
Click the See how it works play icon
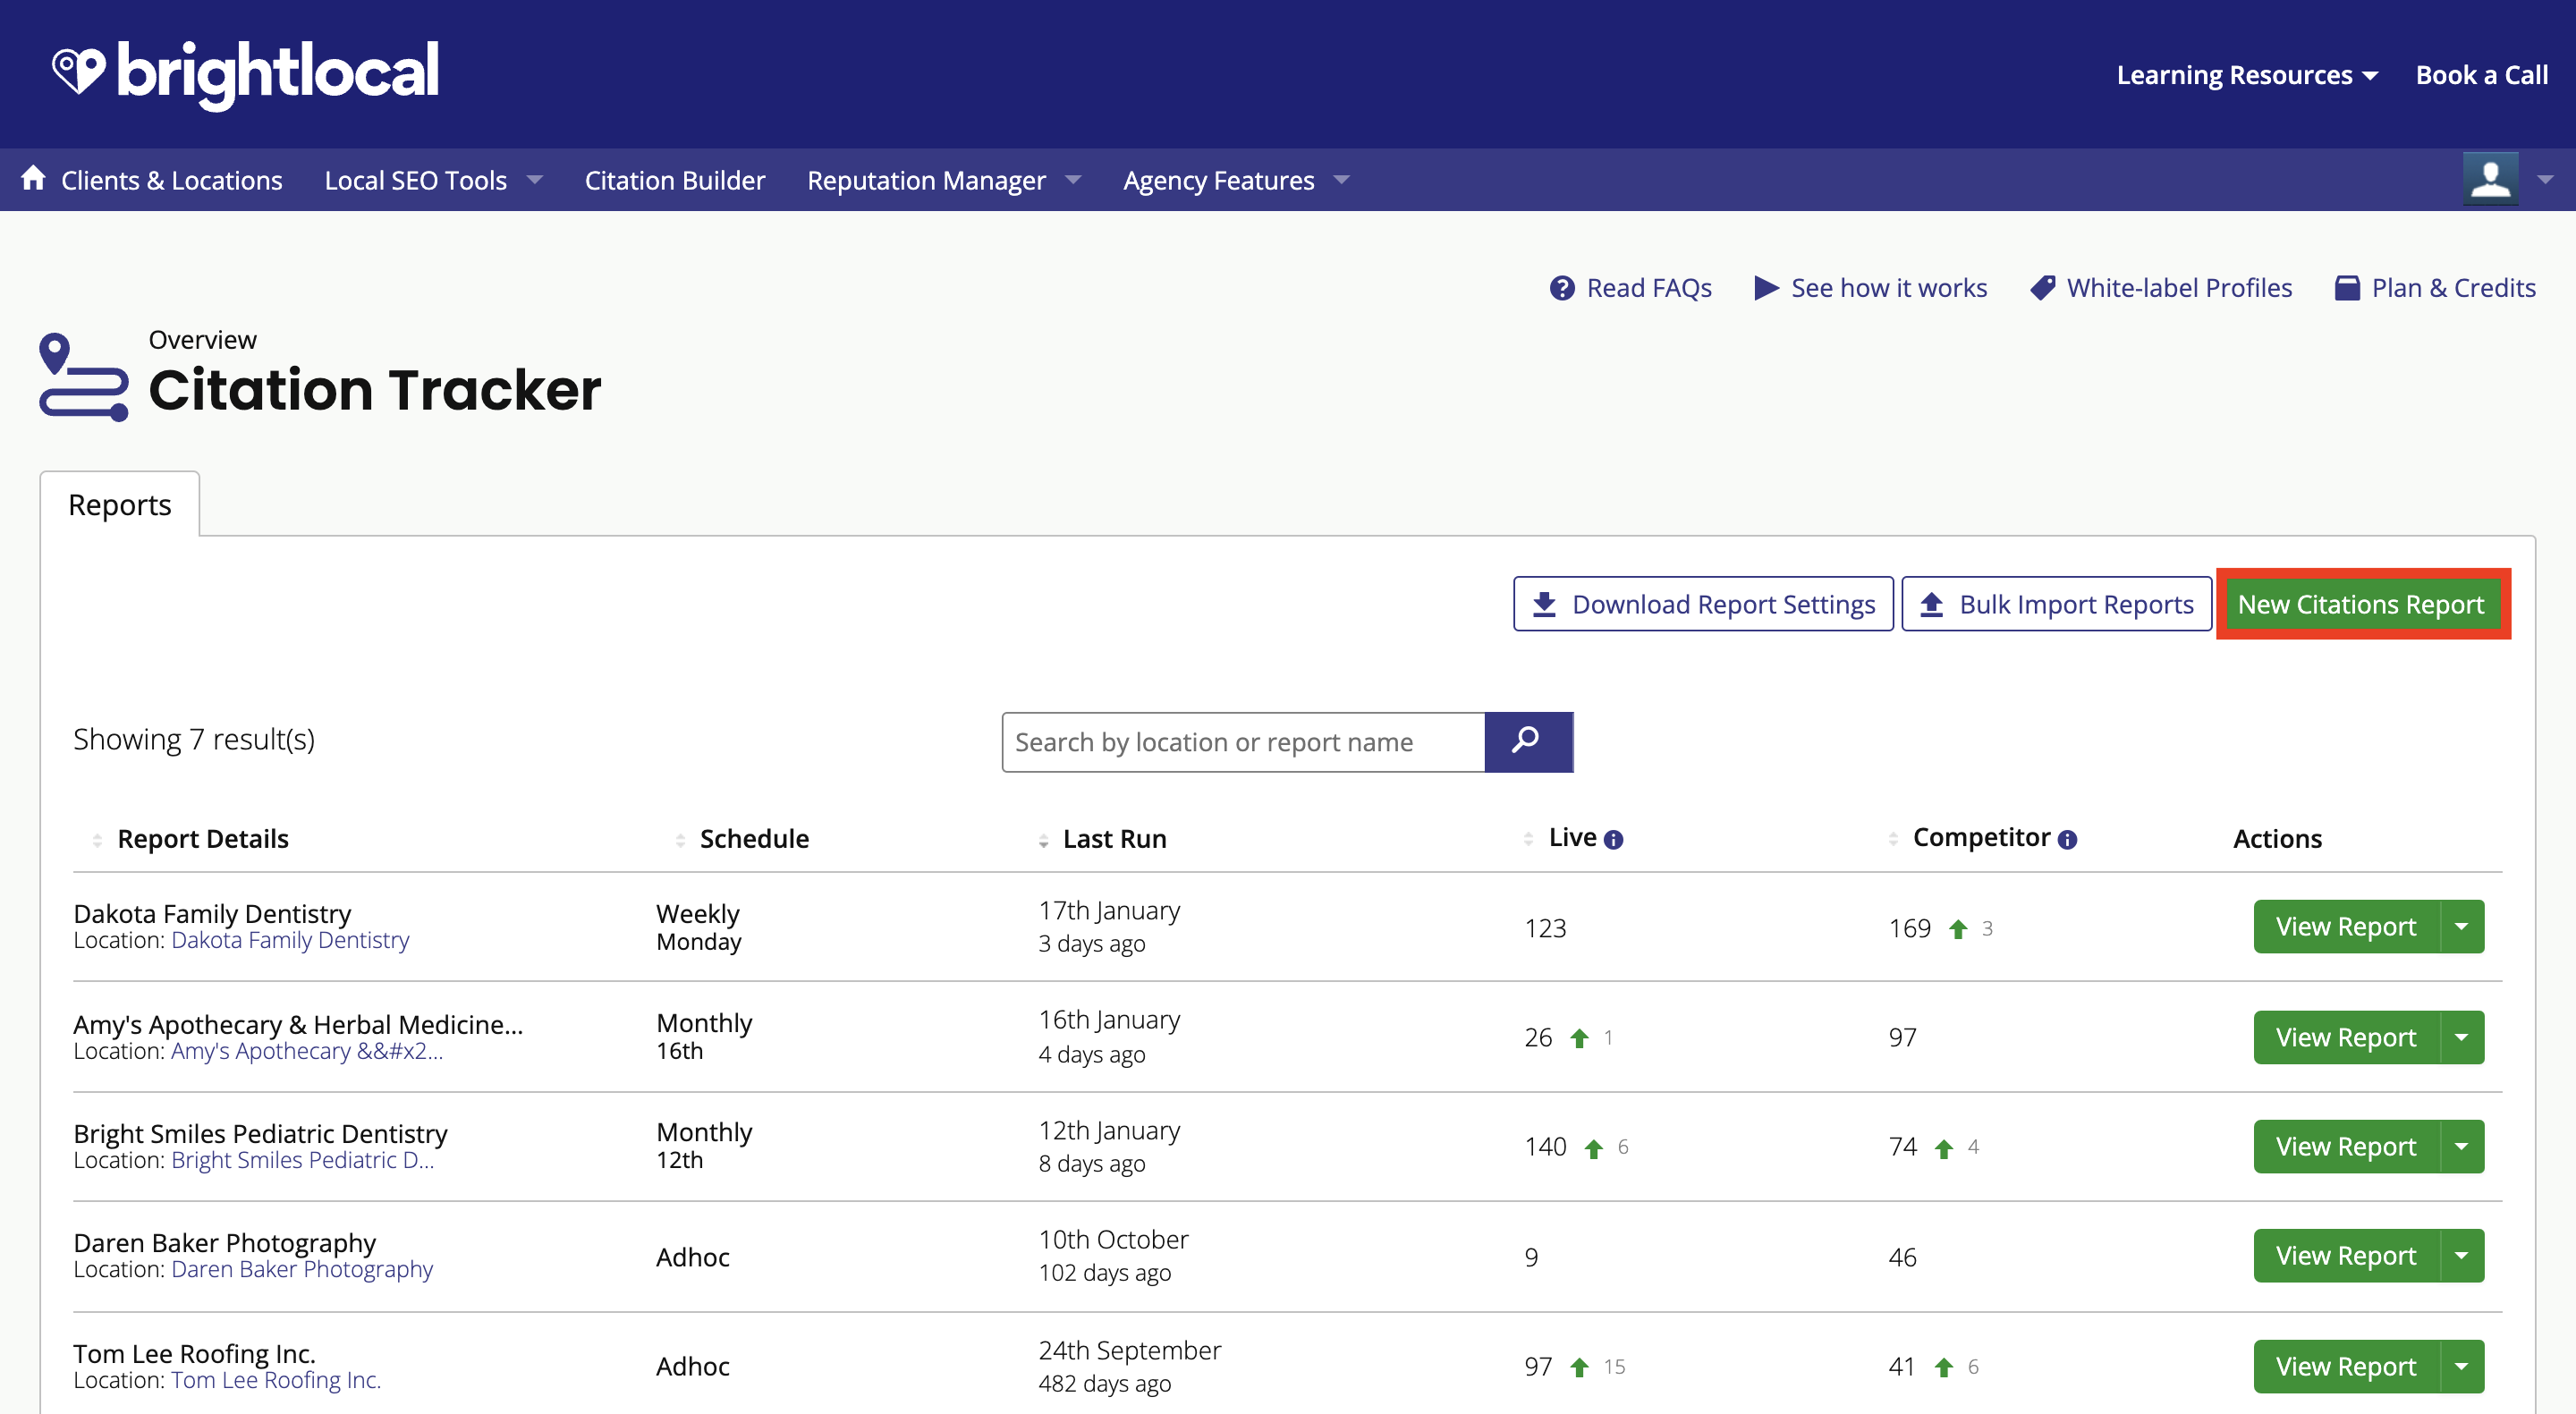pos(1767,285)
